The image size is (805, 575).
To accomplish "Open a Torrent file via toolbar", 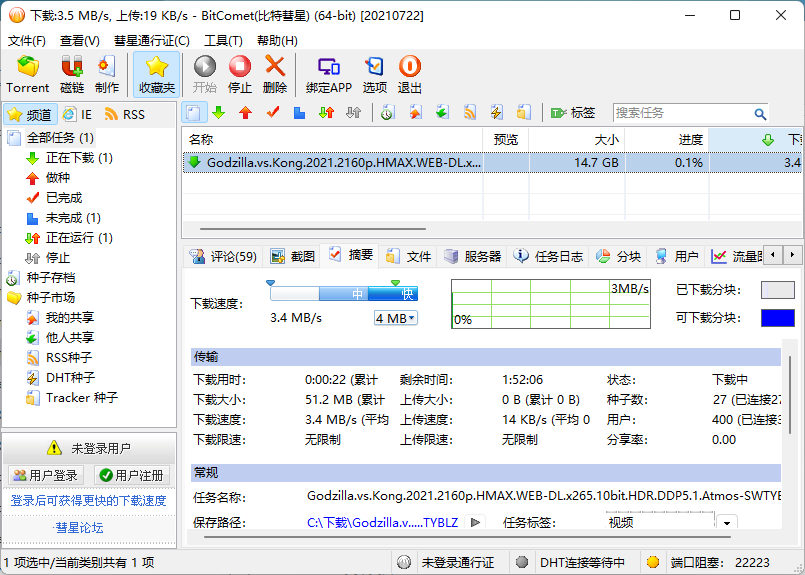I will pyautogui.click(x=28, y=74).
